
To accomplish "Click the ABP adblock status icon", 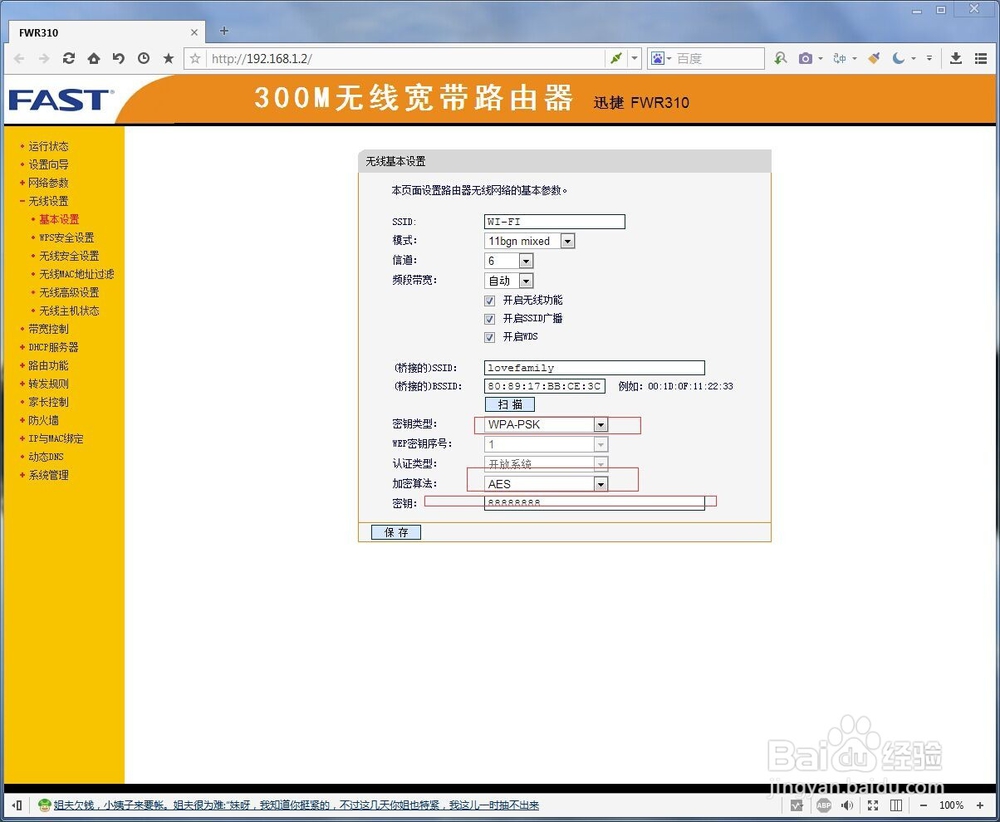I will 823,805.
